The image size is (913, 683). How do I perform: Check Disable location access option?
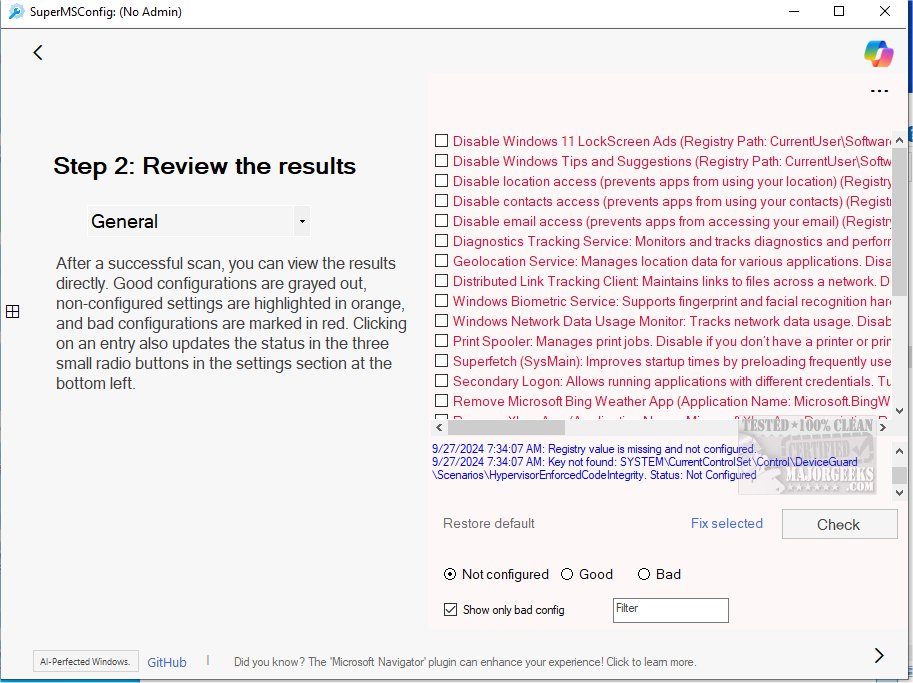point(441,181)
